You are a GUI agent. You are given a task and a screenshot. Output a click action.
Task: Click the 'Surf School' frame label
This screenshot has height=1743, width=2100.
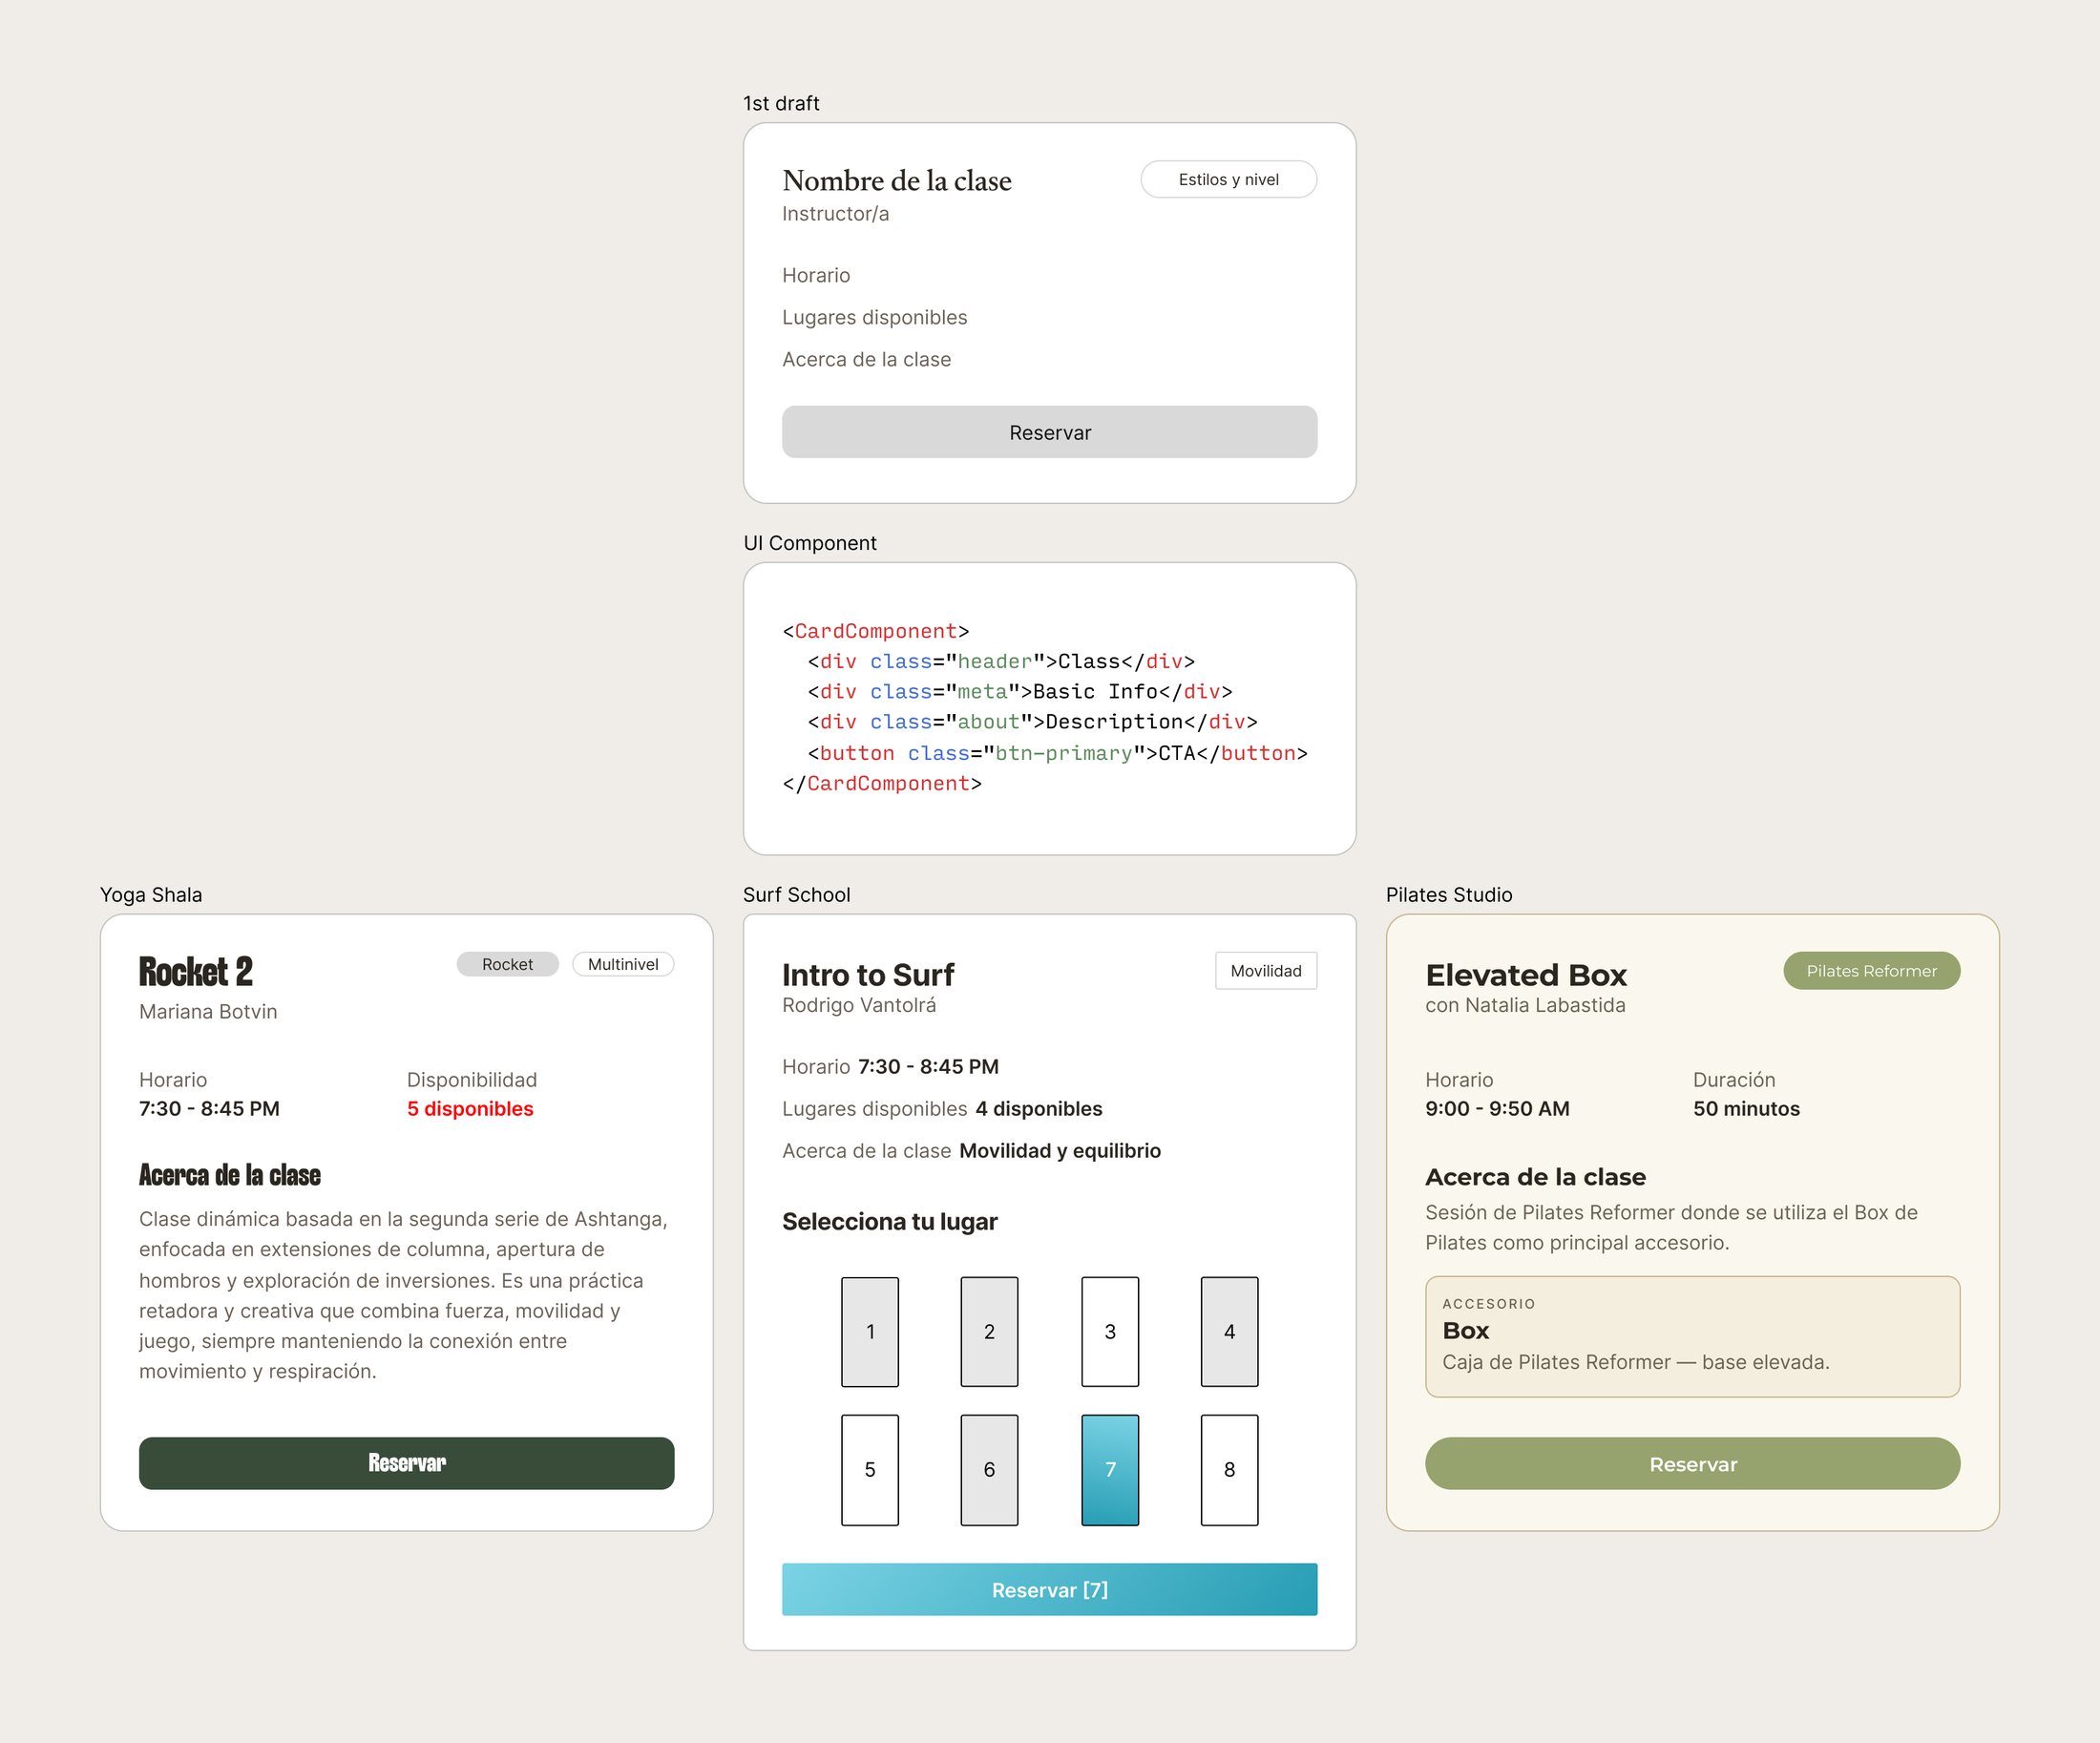[796, 895]
